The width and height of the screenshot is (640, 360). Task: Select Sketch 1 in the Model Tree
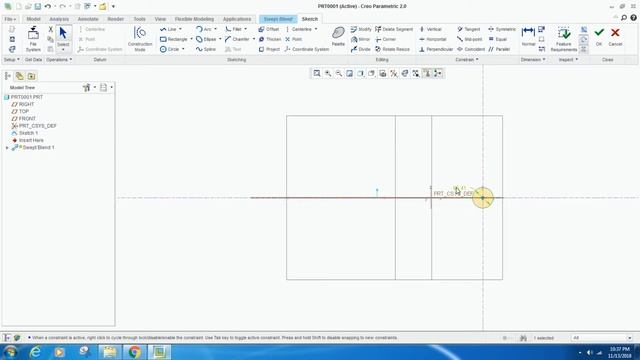pyautogui.click(x=24, y=133)
